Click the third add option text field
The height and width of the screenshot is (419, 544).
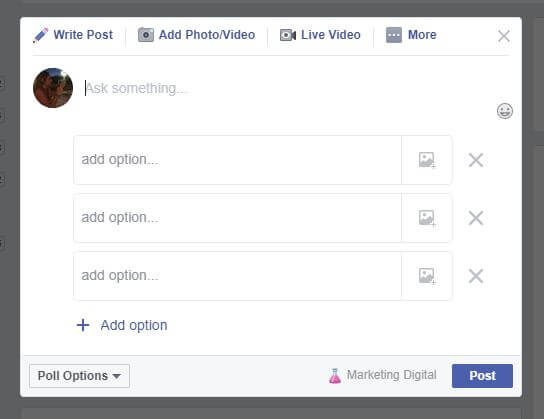(238, 276)
